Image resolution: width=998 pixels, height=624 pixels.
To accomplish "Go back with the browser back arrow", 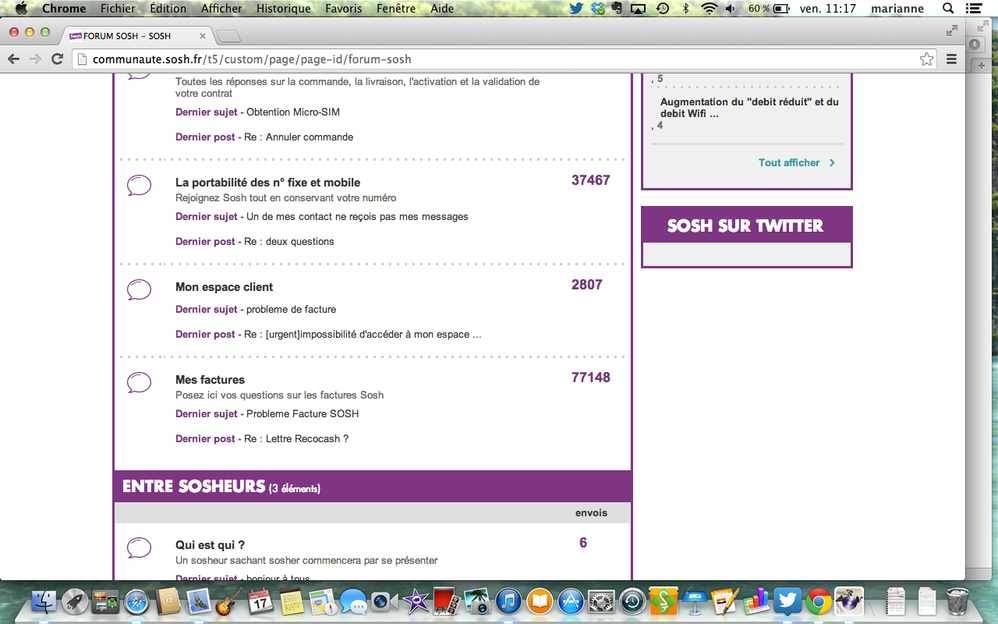I will coord(14,59).
